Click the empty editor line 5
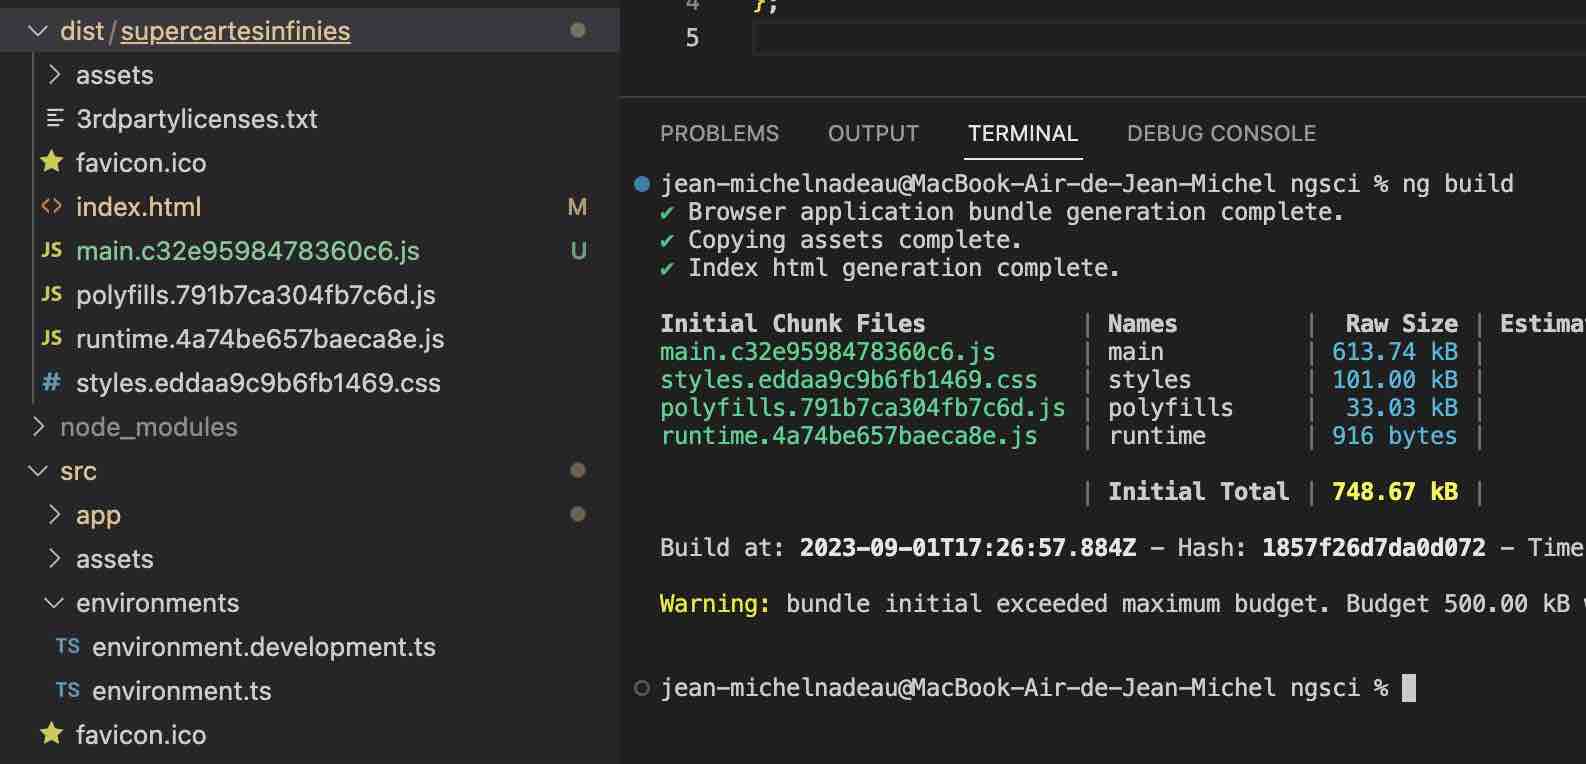Screen dimensions: 1586x764 coord(1168,38)
